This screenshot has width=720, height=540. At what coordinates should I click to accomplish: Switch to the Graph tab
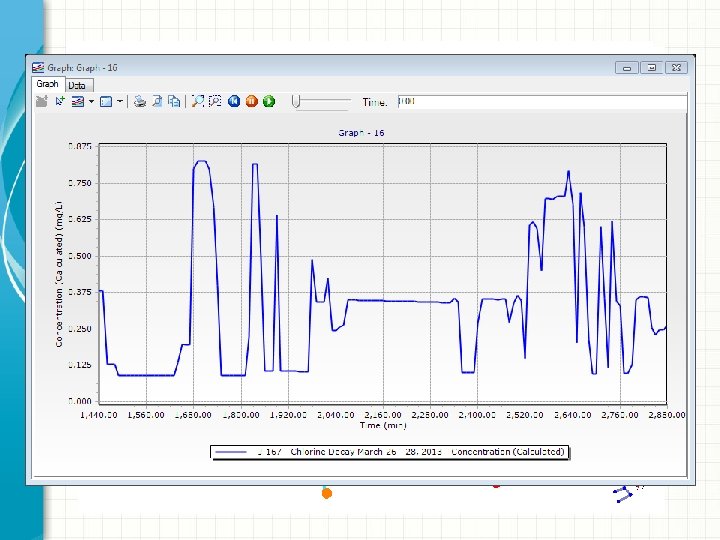[47, 84]
